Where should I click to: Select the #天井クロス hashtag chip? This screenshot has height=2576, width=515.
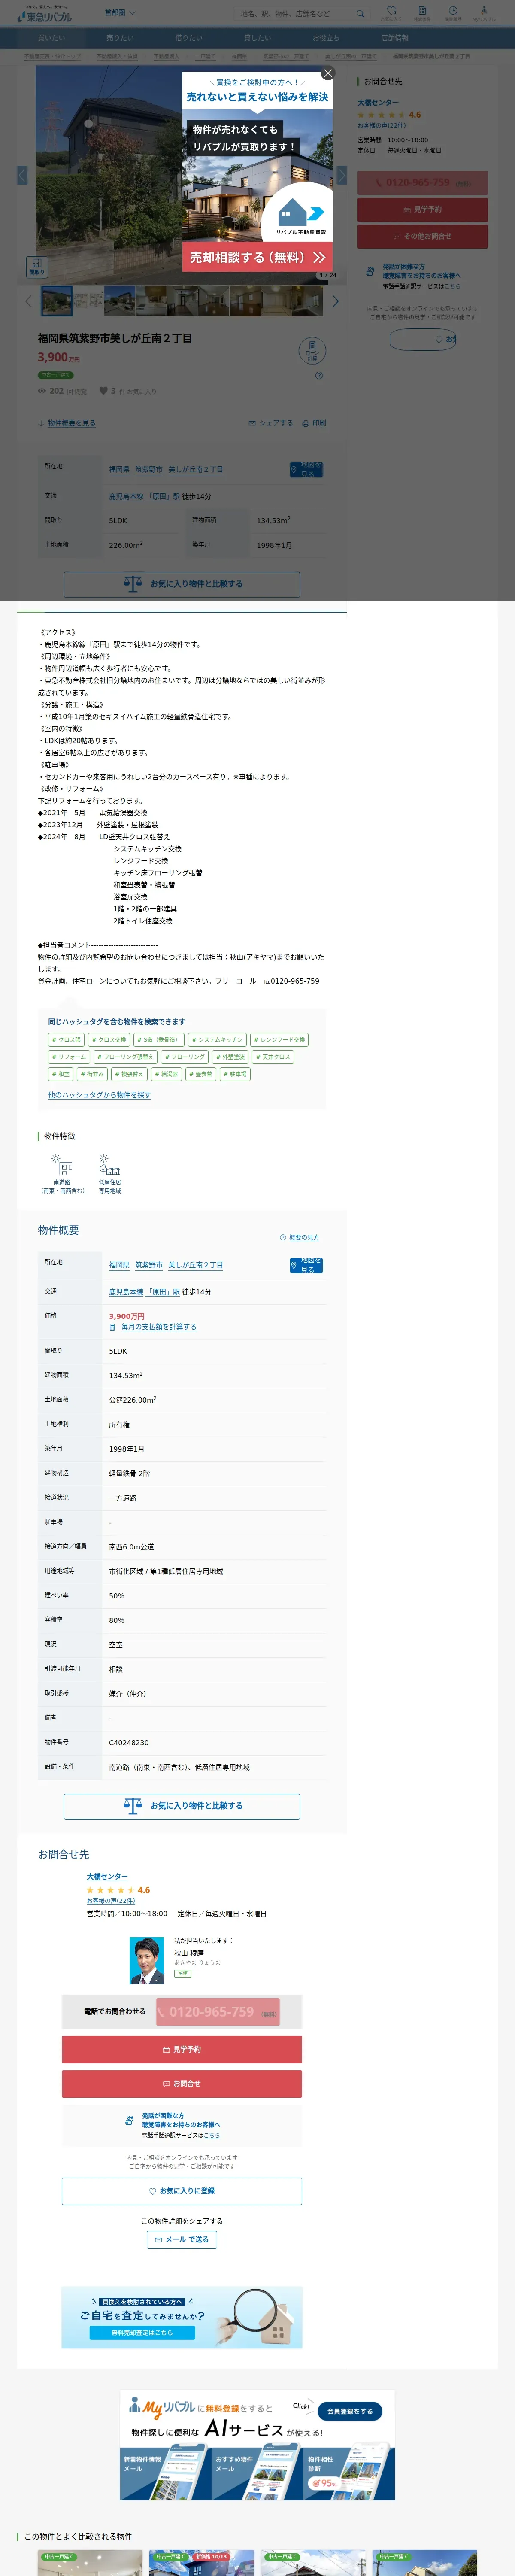(x=273, y=1057)
